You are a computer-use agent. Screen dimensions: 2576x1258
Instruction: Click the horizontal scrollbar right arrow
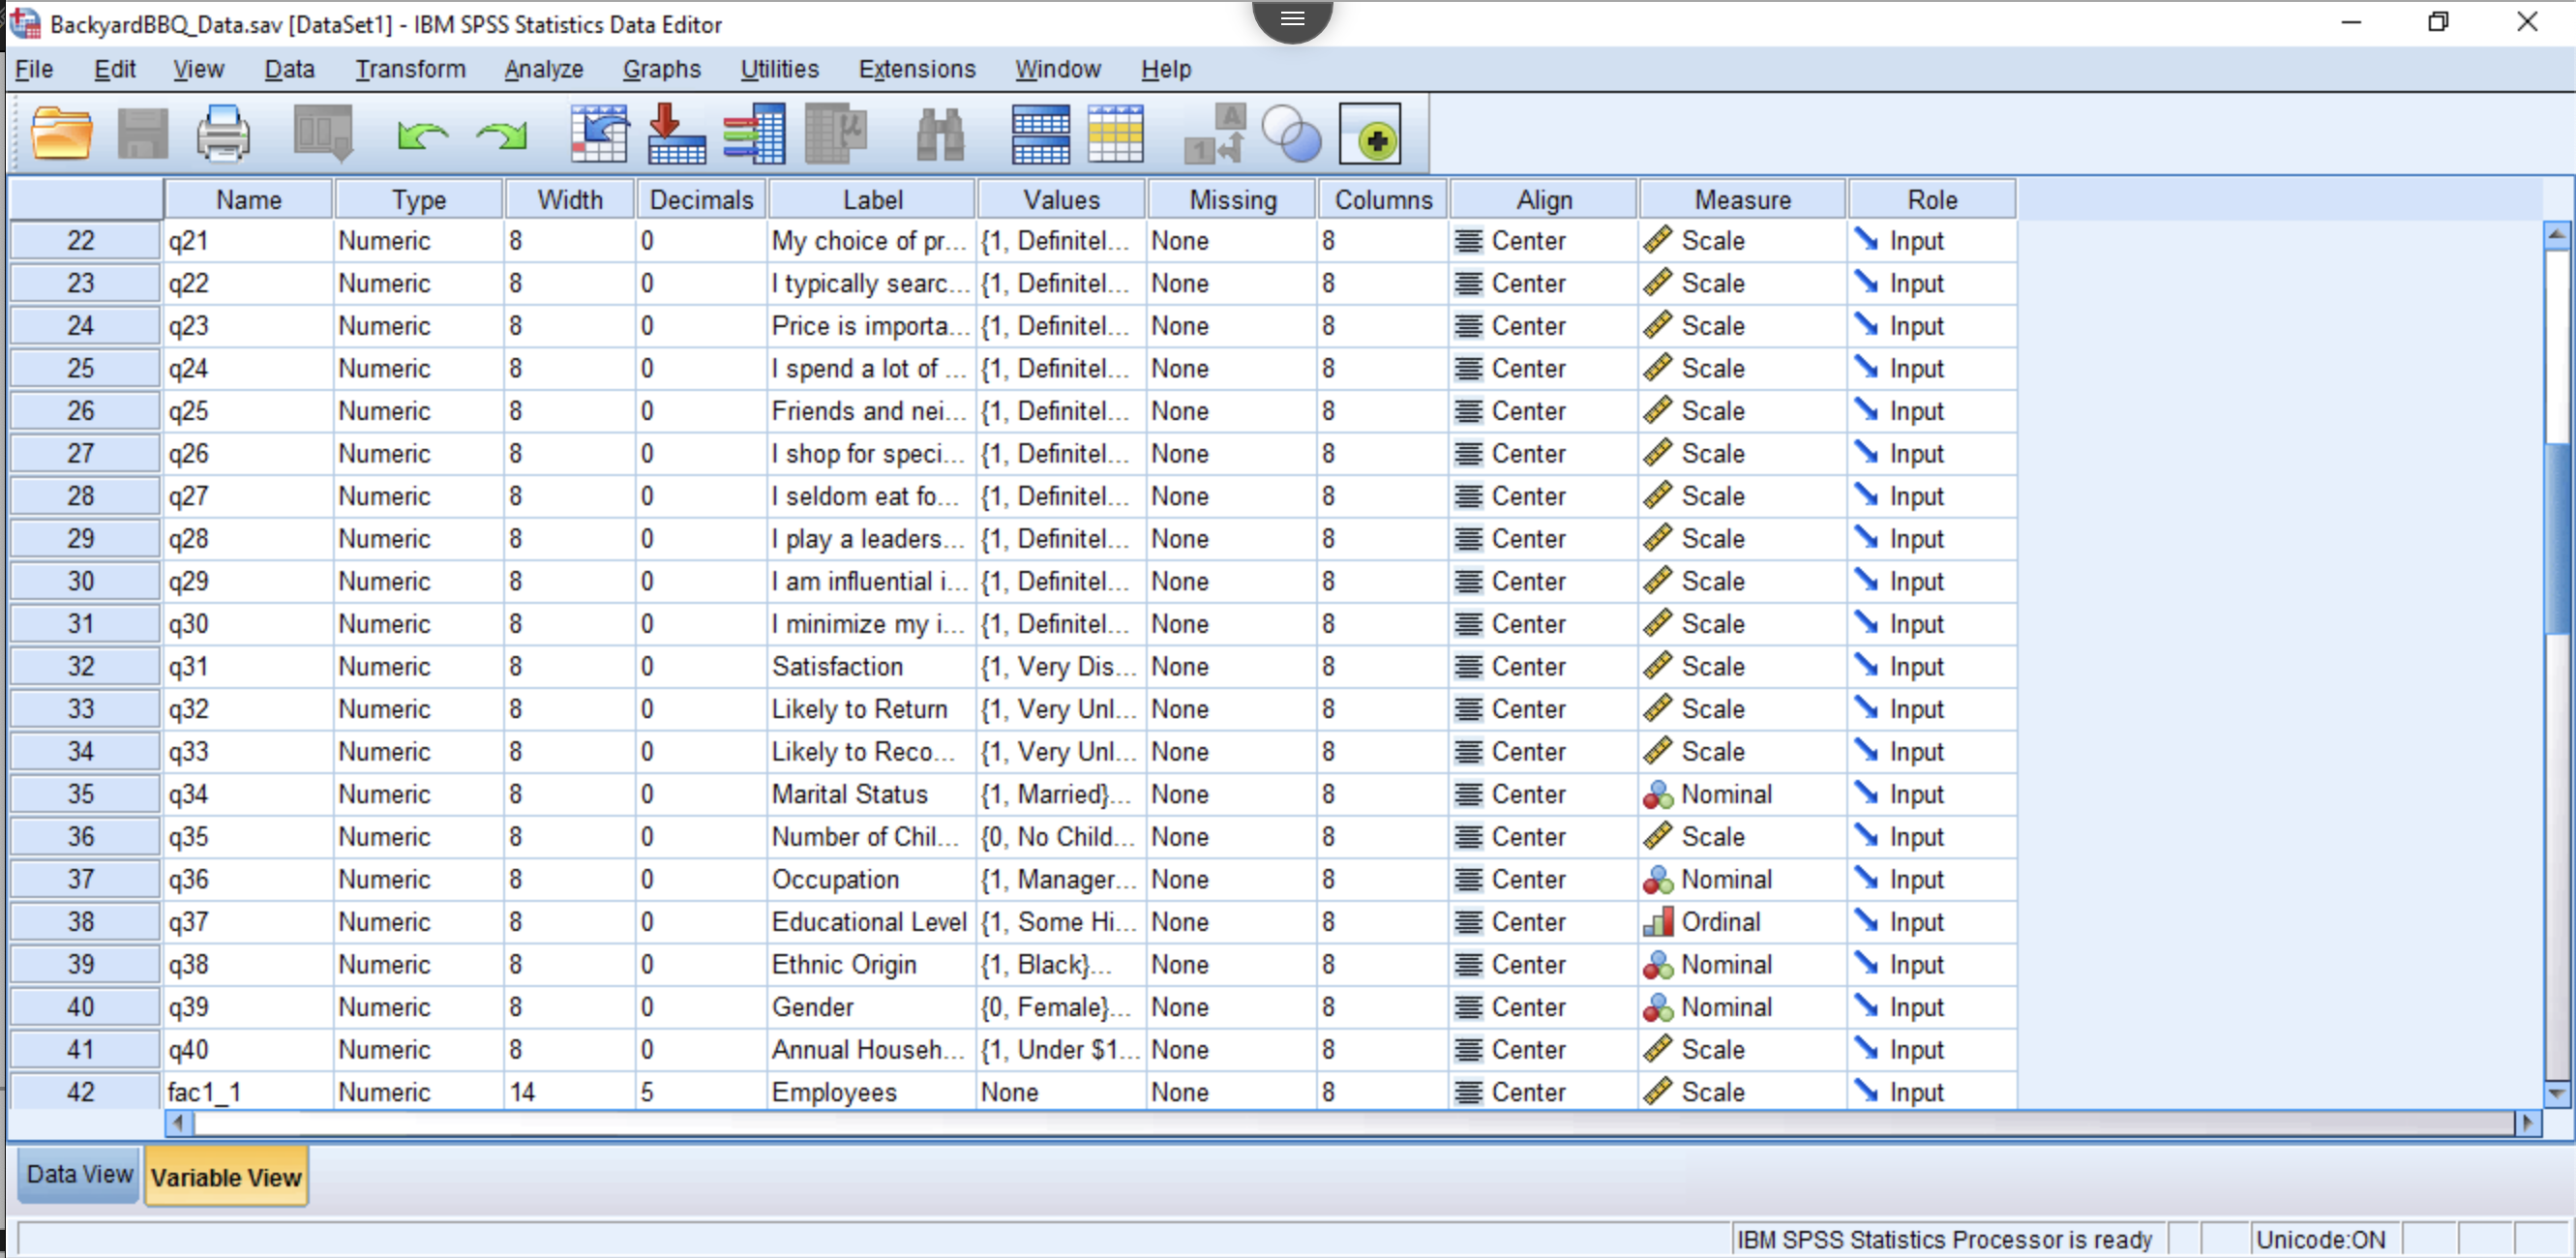pyautogui.click(x=2528, y=1123)
